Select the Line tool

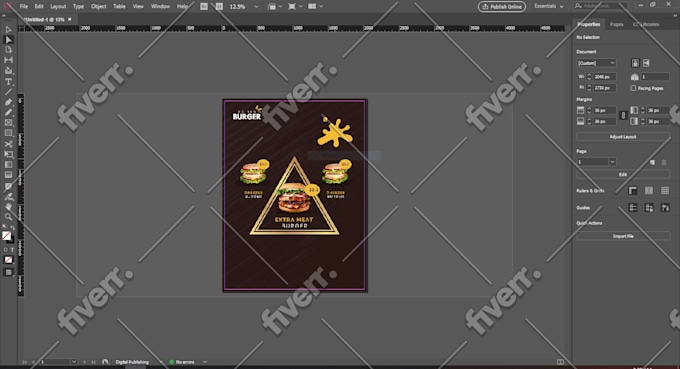coord(8,92)
